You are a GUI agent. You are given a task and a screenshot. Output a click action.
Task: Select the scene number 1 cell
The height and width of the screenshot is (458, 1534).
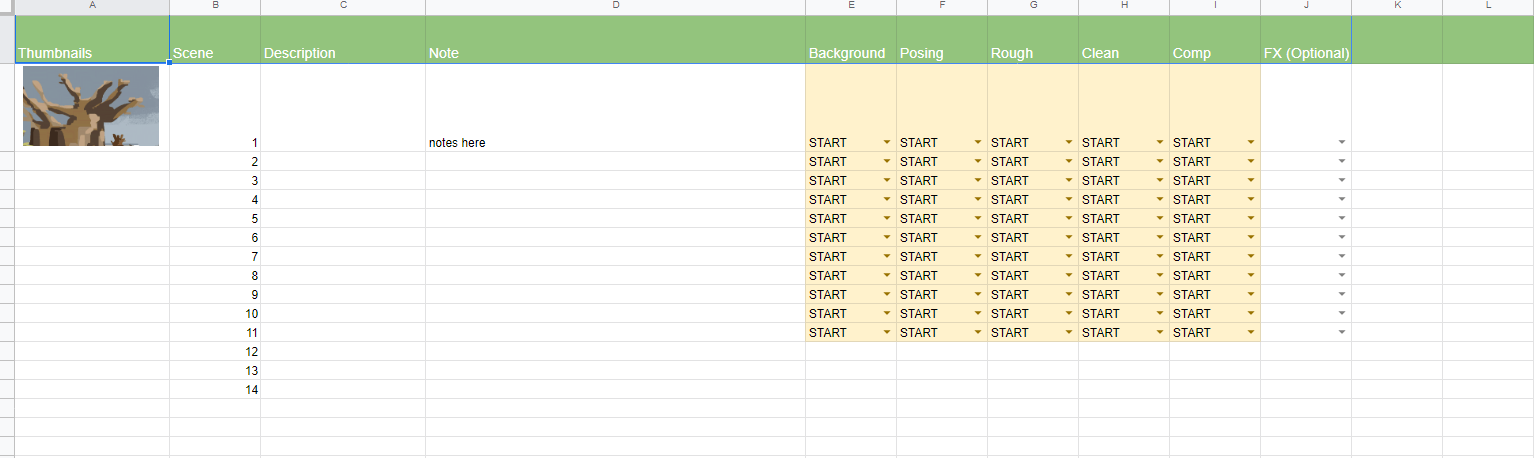pyautogui.click(x=215, y=108)
